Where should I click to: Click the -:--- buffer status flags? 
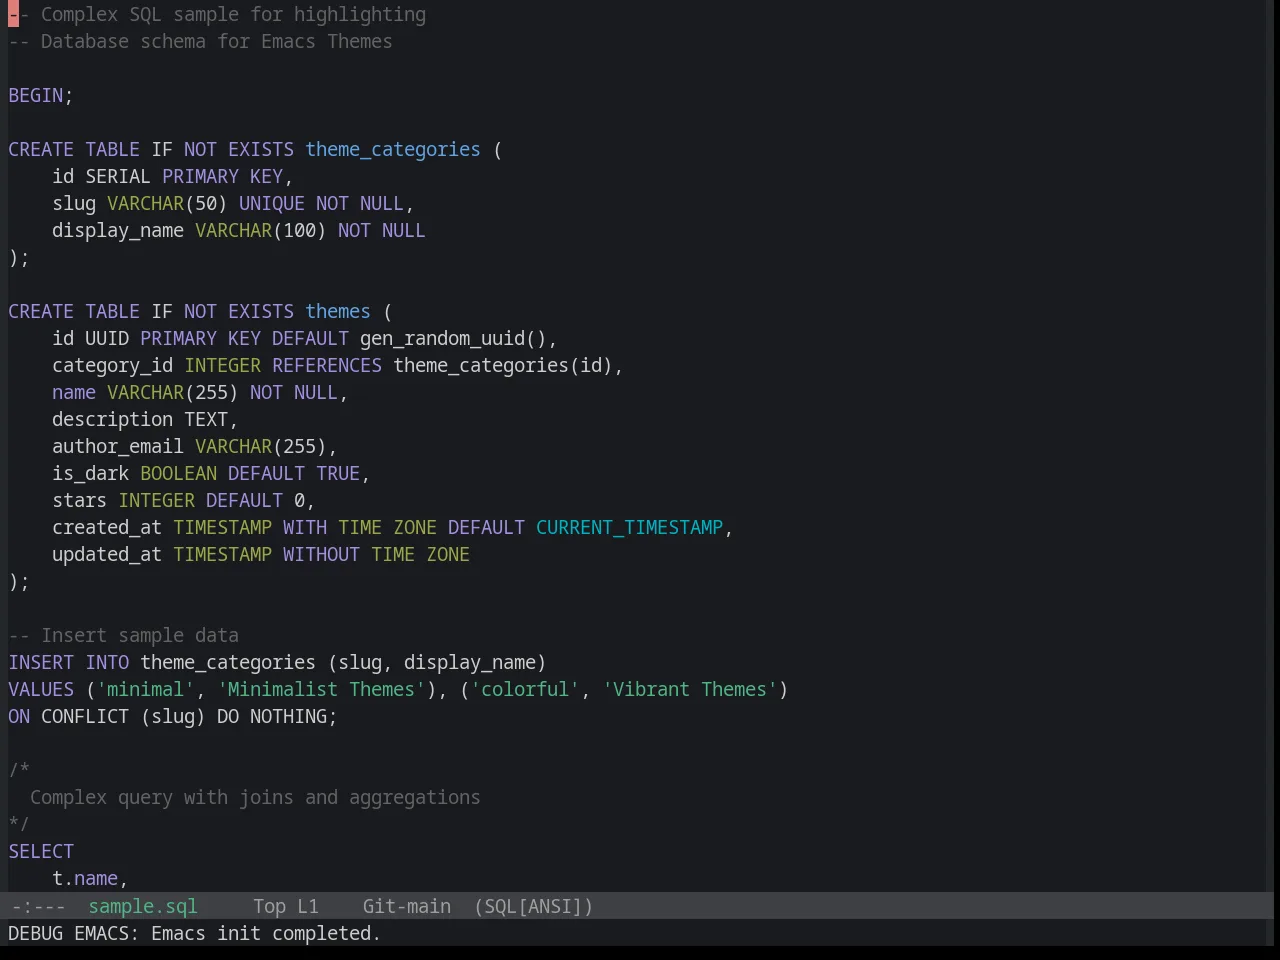[x=38, y=906]
